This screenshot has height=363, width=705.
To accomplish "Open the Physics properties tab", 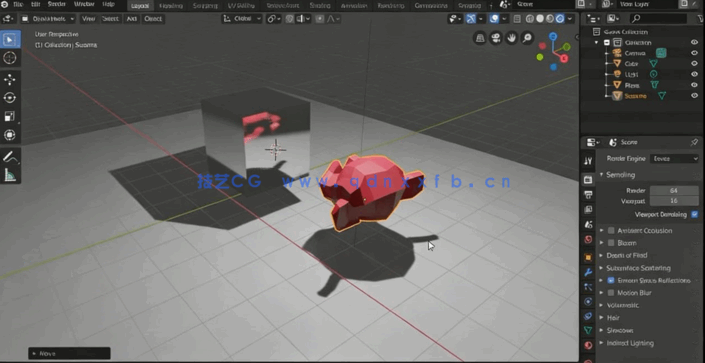I will pos(588,301).
